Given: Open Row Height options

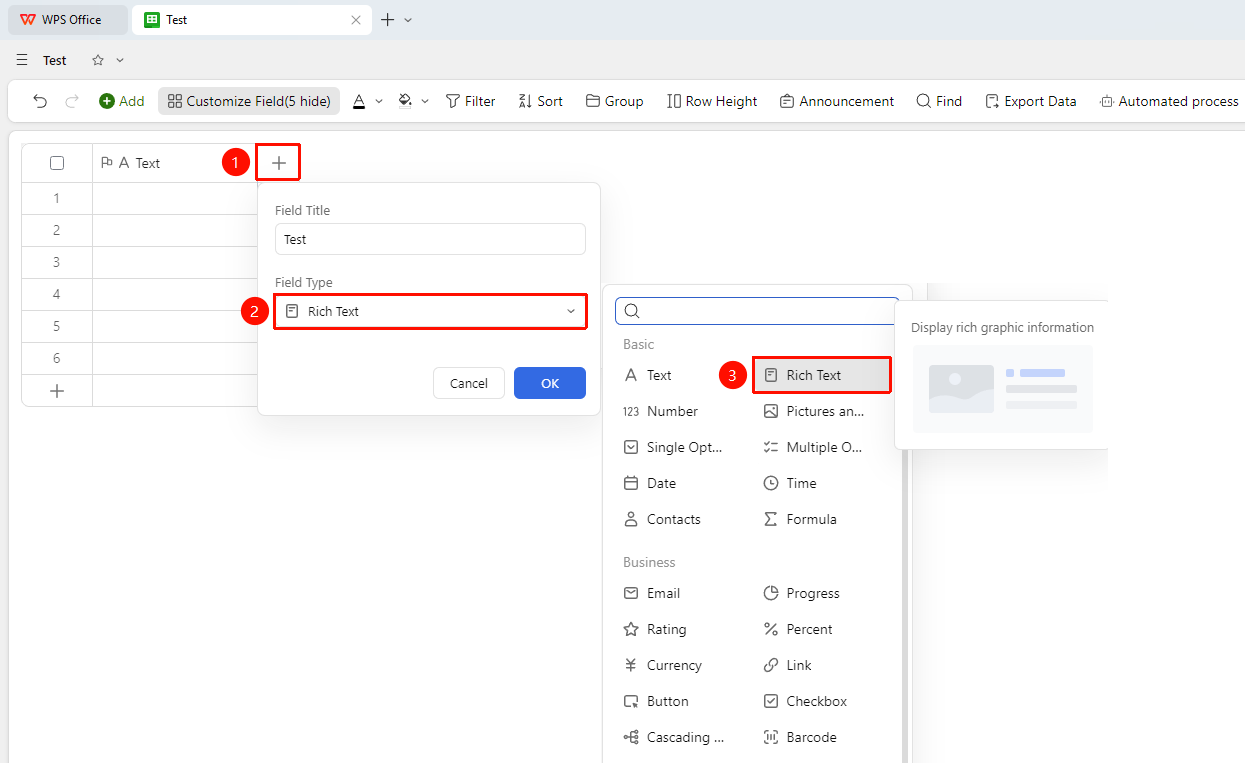Looking at the screenshot, I should (712, 101).
